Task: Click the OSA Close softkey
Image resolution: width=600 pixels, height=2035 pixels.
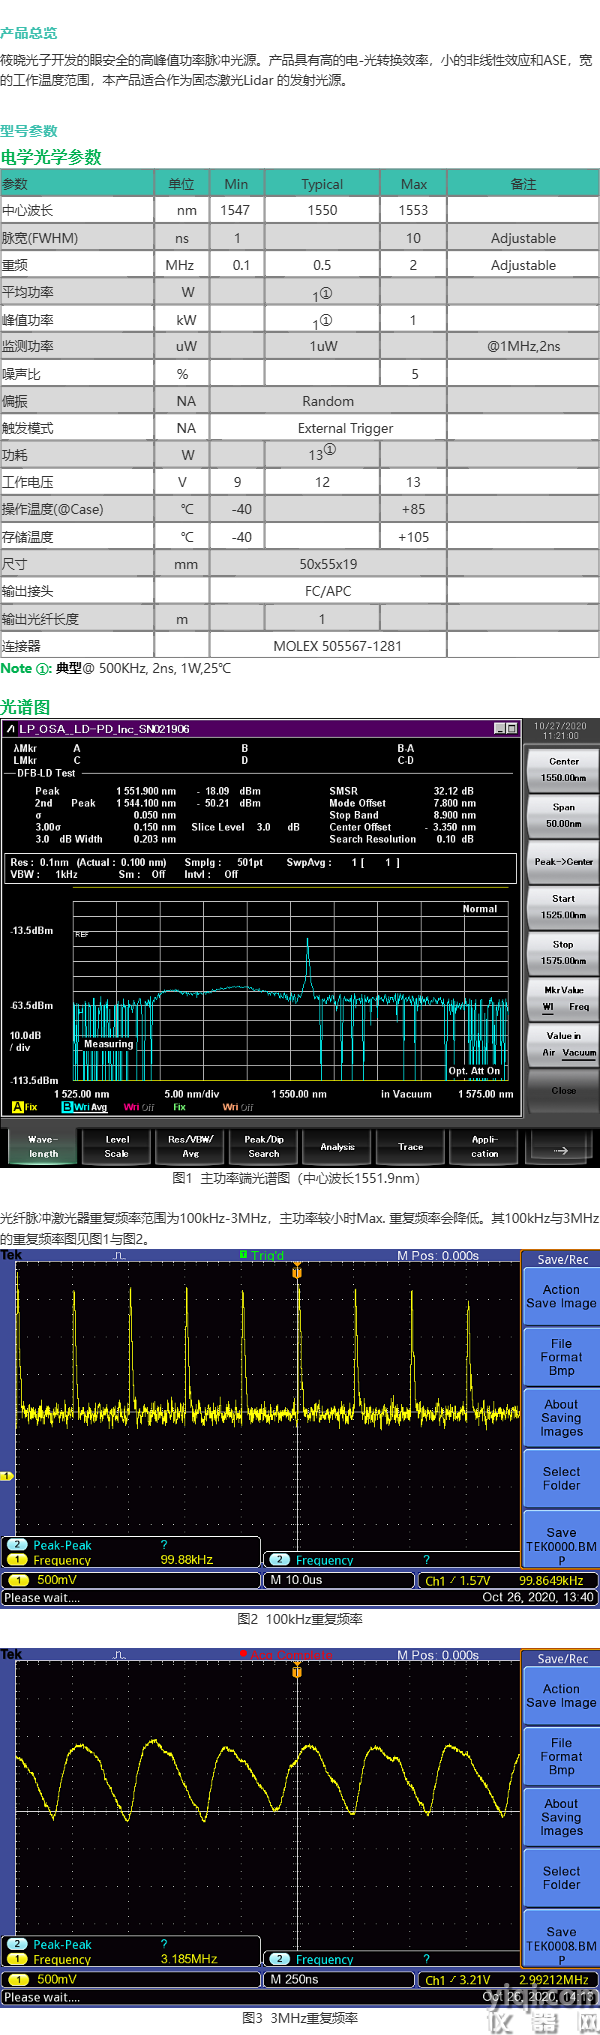Action: [563, 1090]
